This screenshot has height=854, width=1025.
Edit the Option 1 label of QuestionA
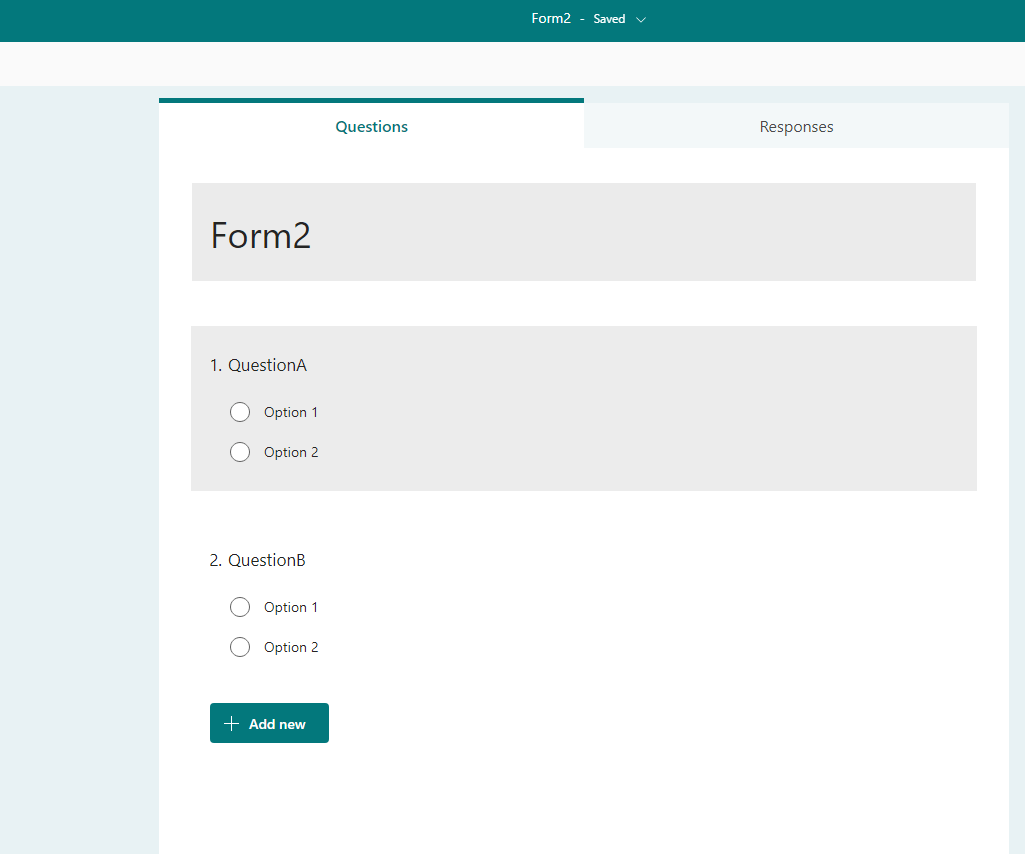pos(290,412)
